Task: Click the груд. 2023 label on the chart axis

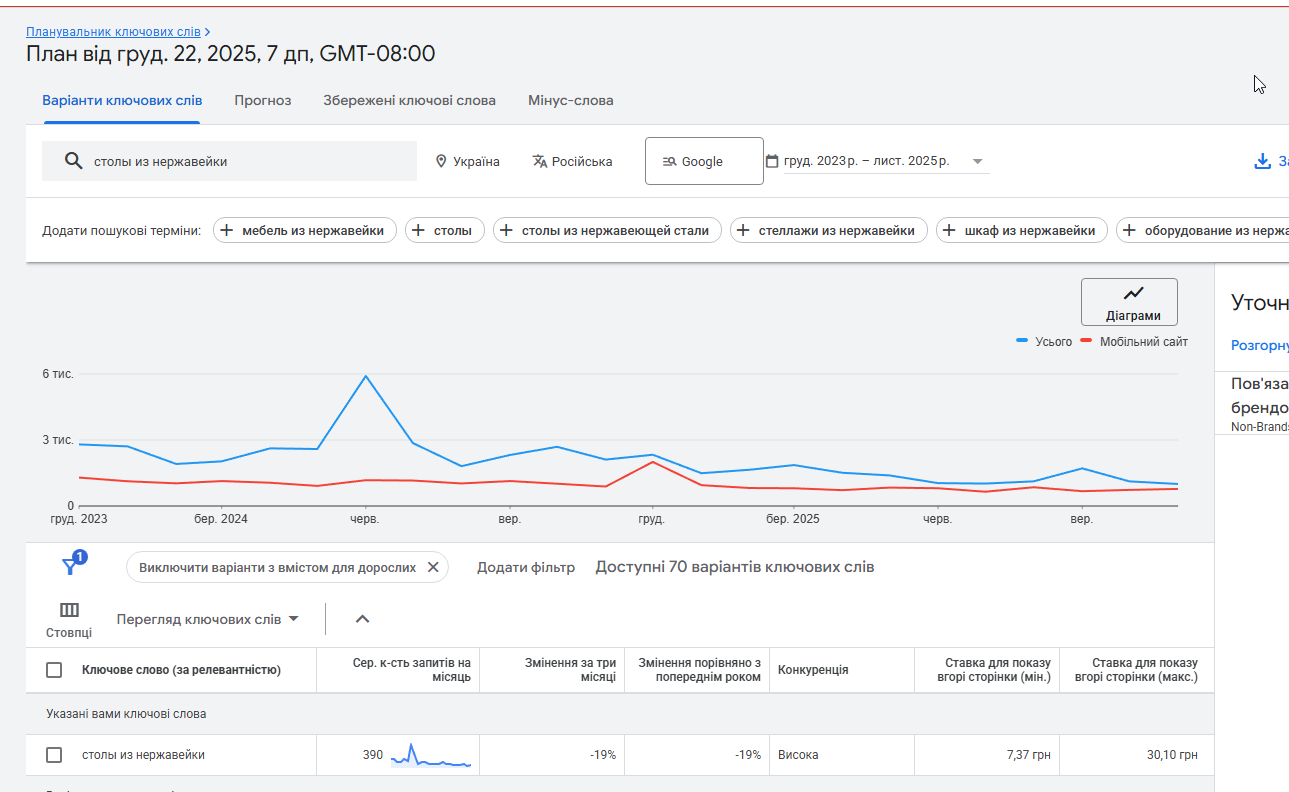Action: click(x=79, y=520)
